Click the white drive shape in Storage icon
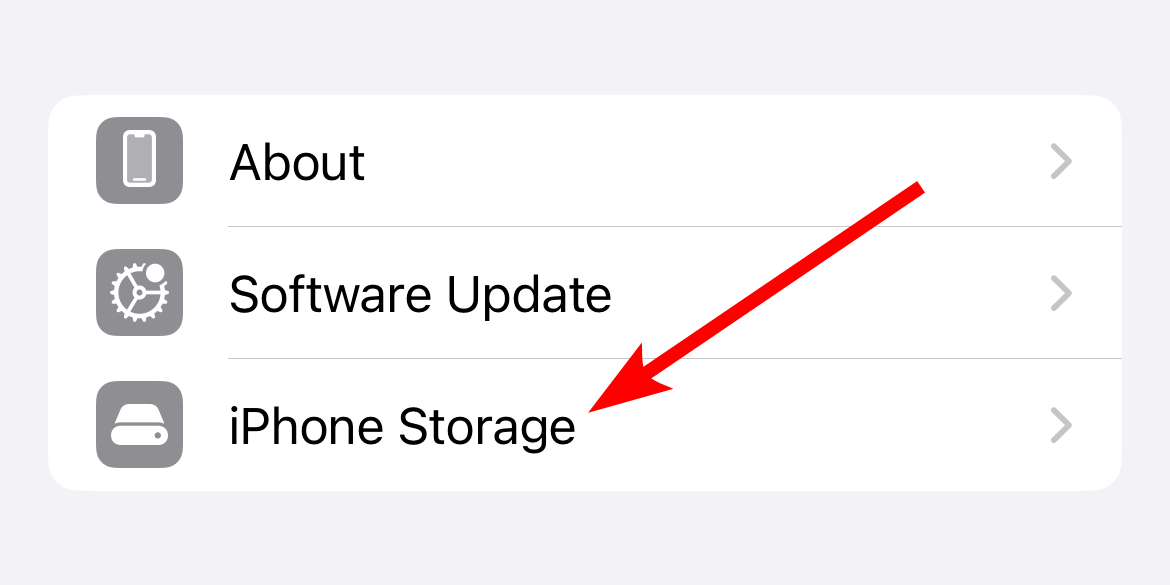The width and height of the screenshot is (1170, 585). 140,425
